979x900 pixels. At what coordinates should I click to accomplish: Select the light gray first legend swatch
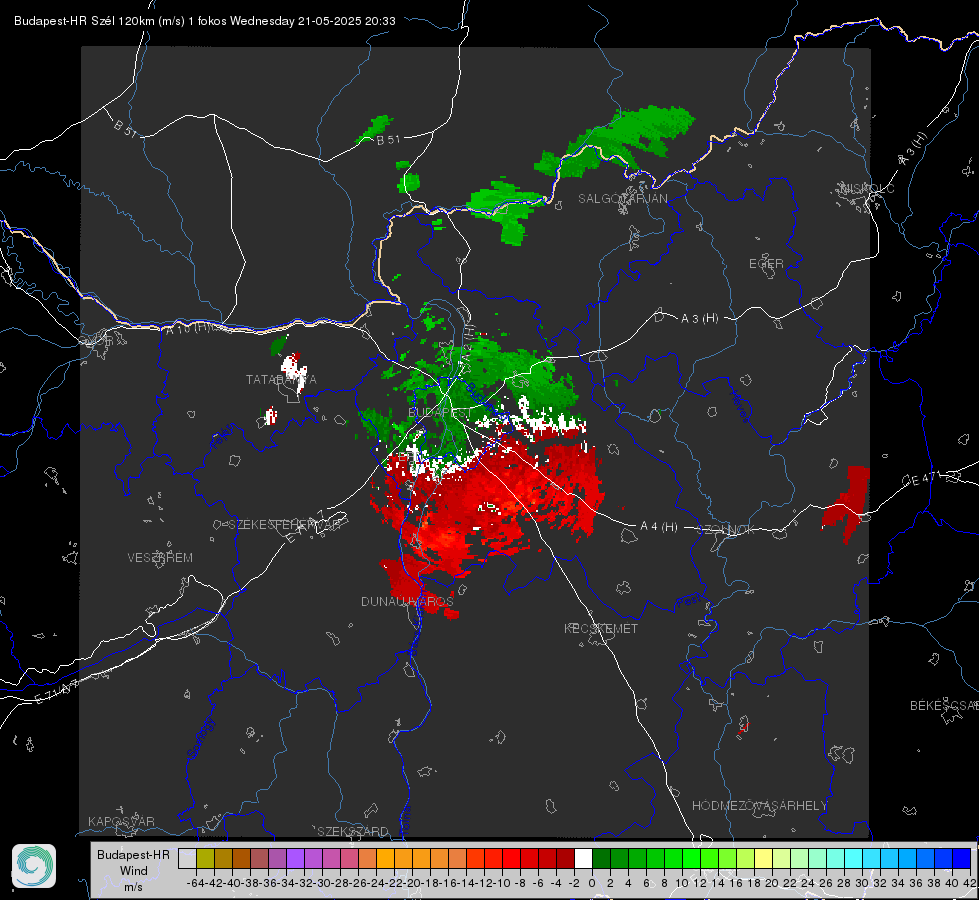187,858
